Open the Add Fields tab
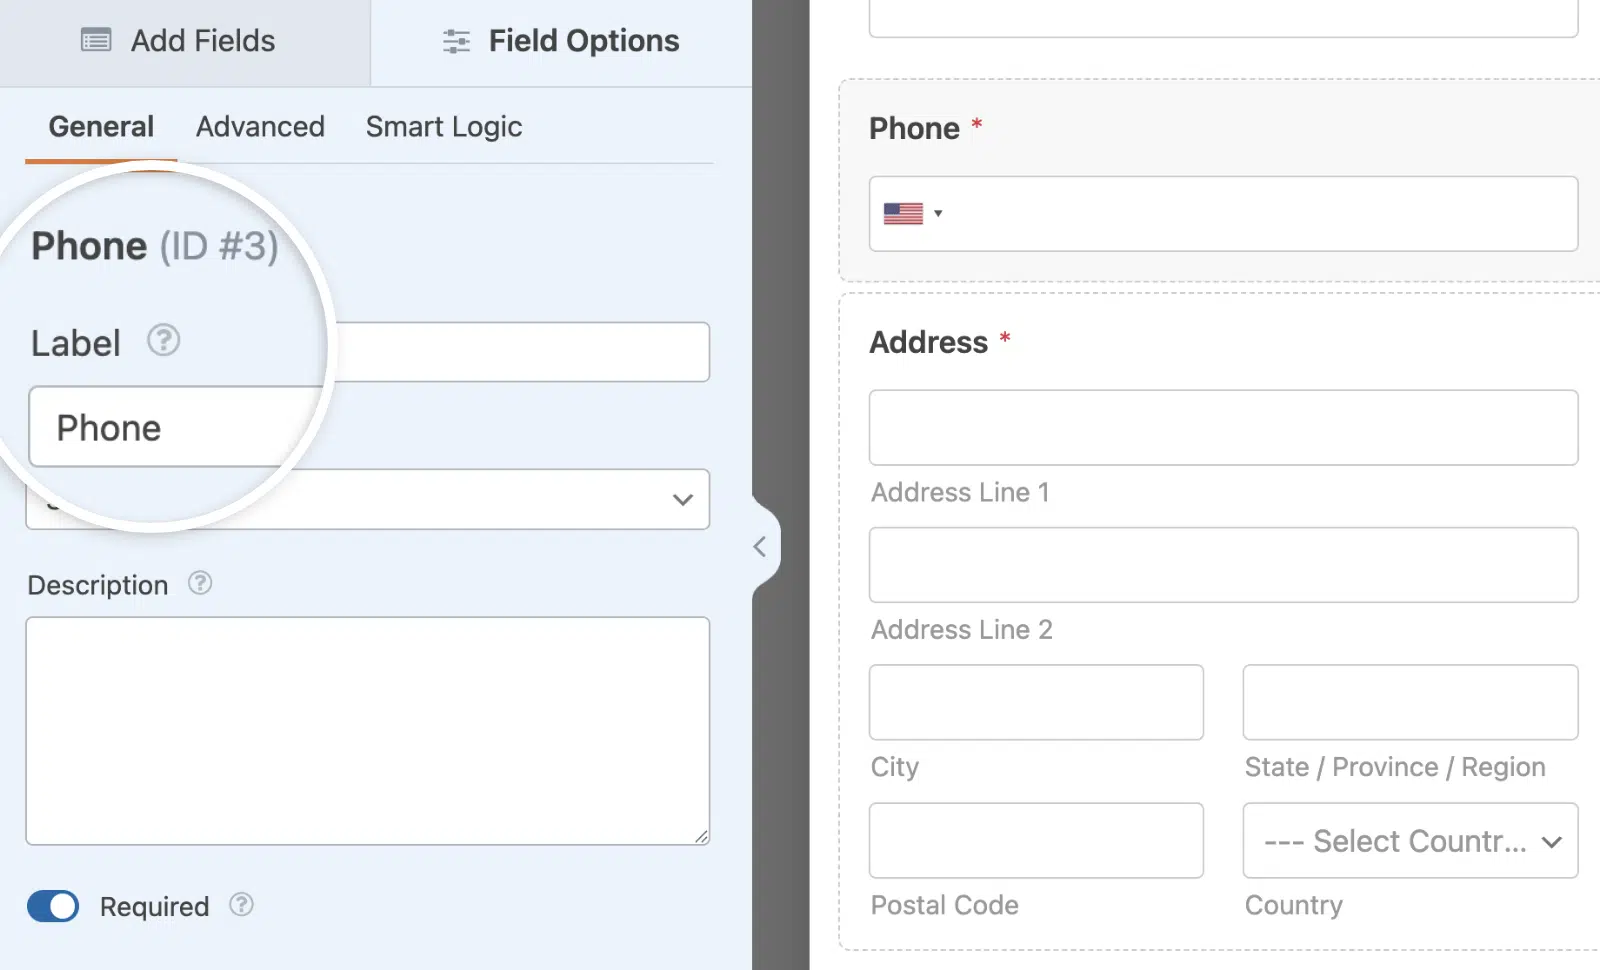 pos(185,42)
